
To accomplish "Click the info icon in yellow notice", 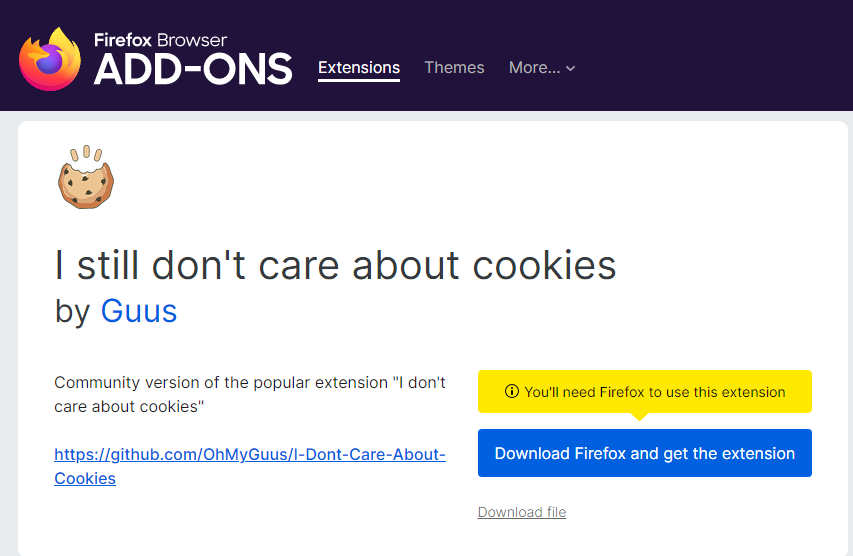I will tap(512, 392).
